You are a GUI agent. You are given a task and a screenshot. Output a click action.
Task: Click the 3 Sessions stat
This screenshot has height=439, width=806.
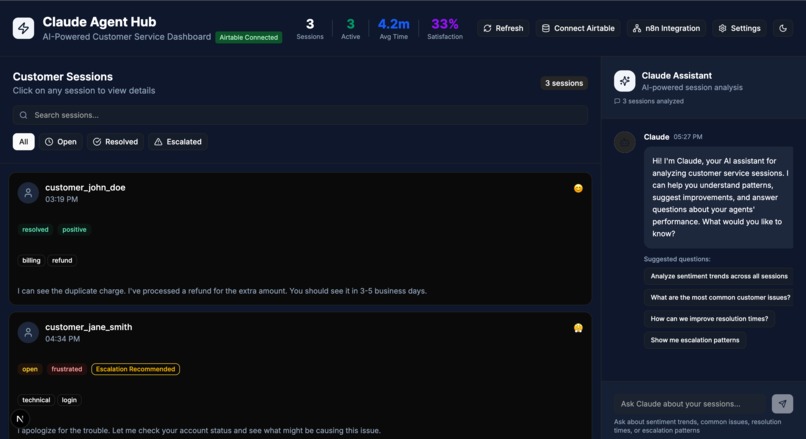coord(310,29)
